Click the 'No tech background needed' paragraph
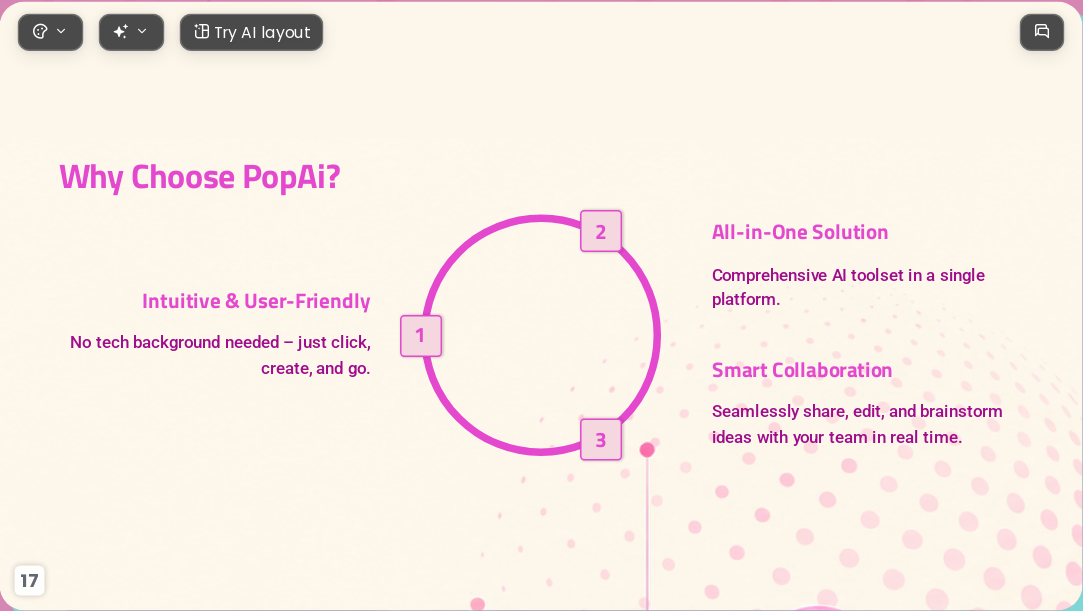1083x611 pixels. click(220, 355)
